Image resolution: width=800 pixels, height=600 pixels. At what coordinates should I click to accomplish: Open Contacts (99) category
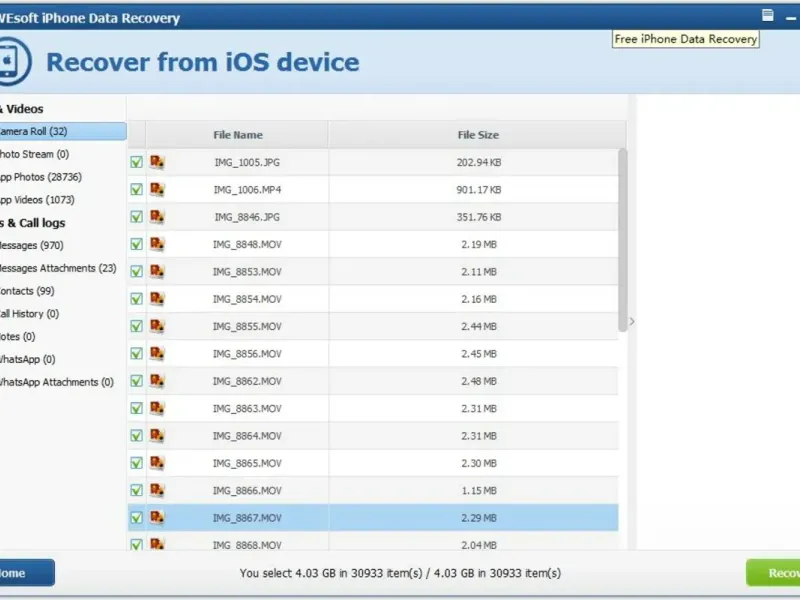27,291
